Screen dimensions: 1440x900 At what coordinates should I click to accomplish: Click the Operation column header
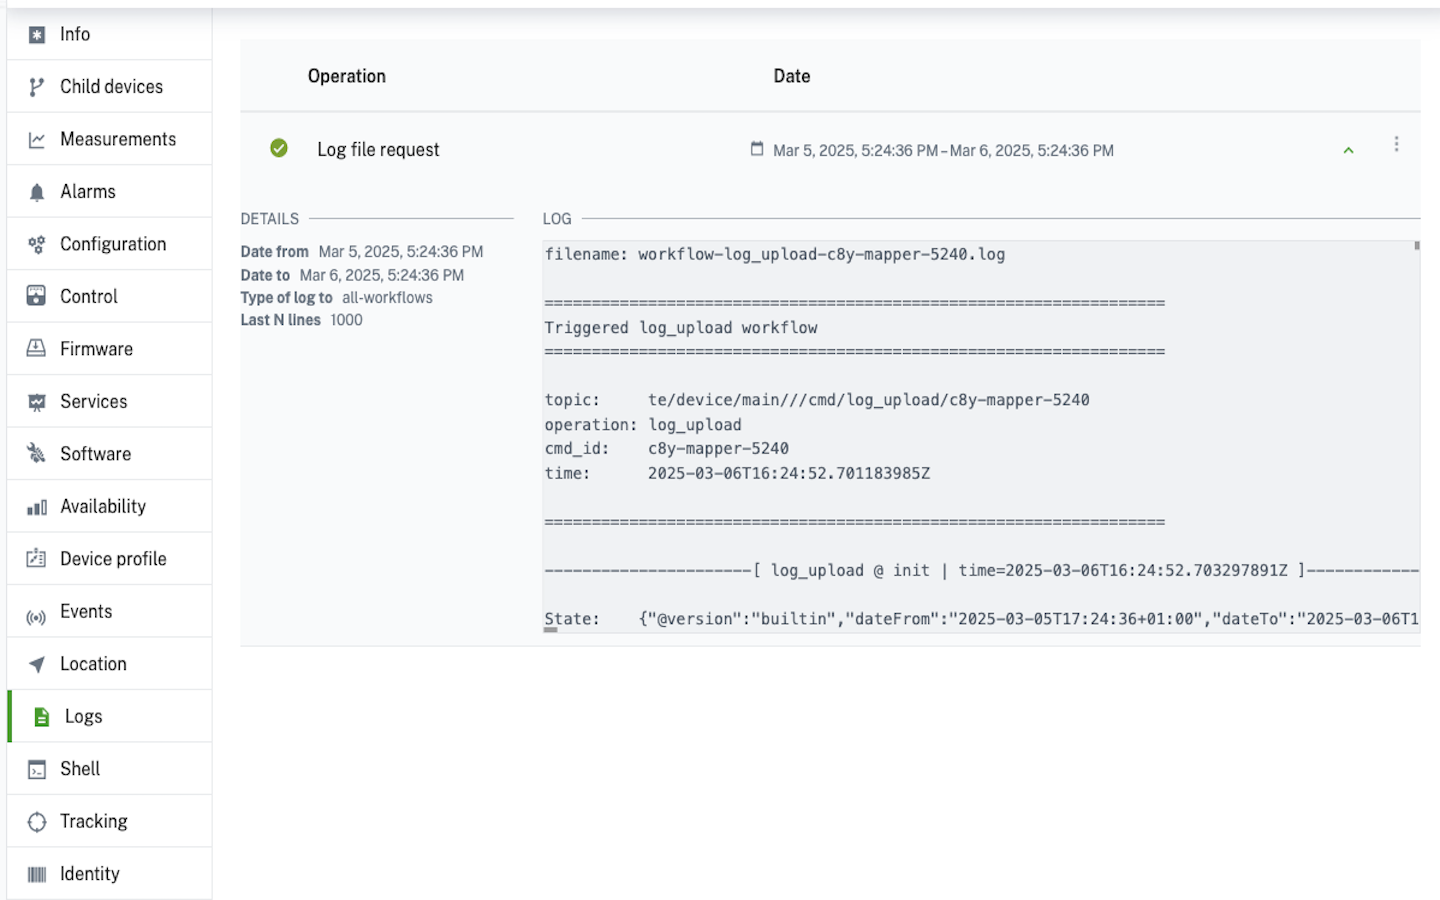click(346, 76)
